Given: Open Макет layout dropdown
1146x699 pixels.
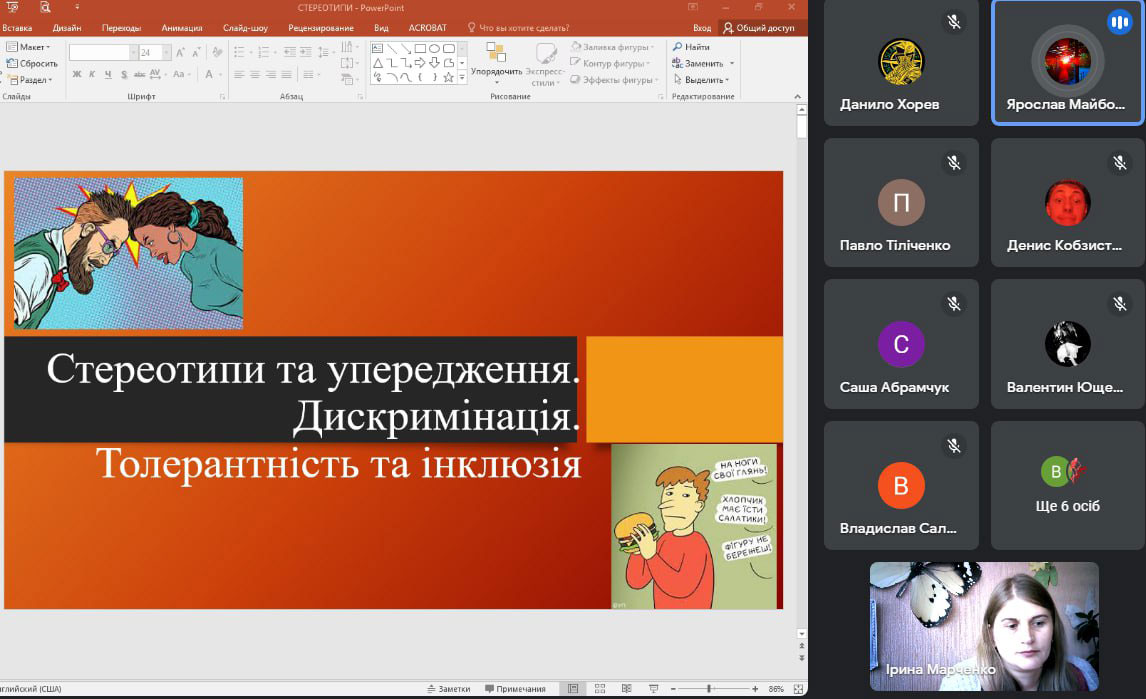Looking at the screenshot, I should pyautogui.click(x=29, y=47).
